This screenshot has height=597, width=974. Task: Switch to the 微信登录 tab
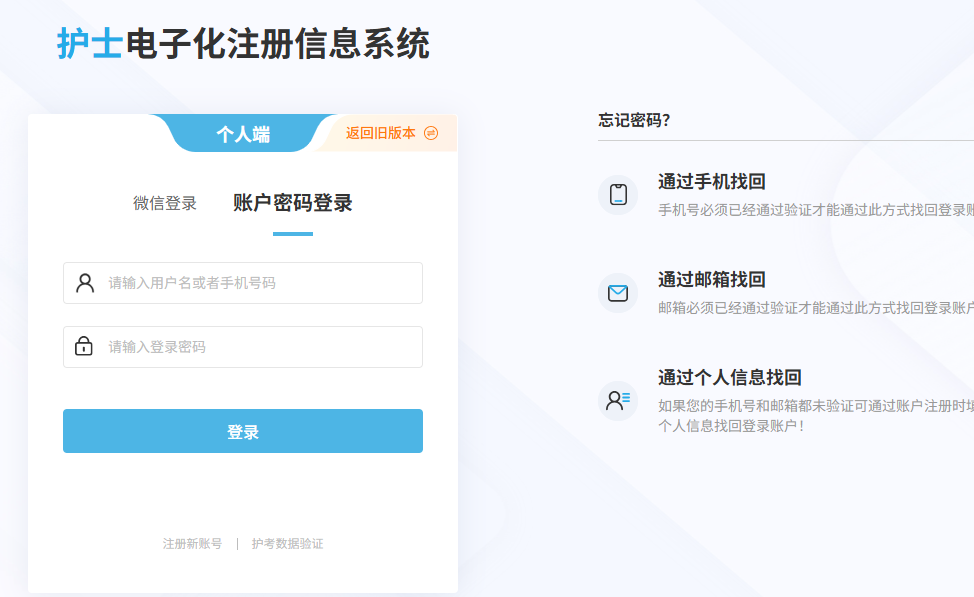pyautogui.click(x=165, y=203)
